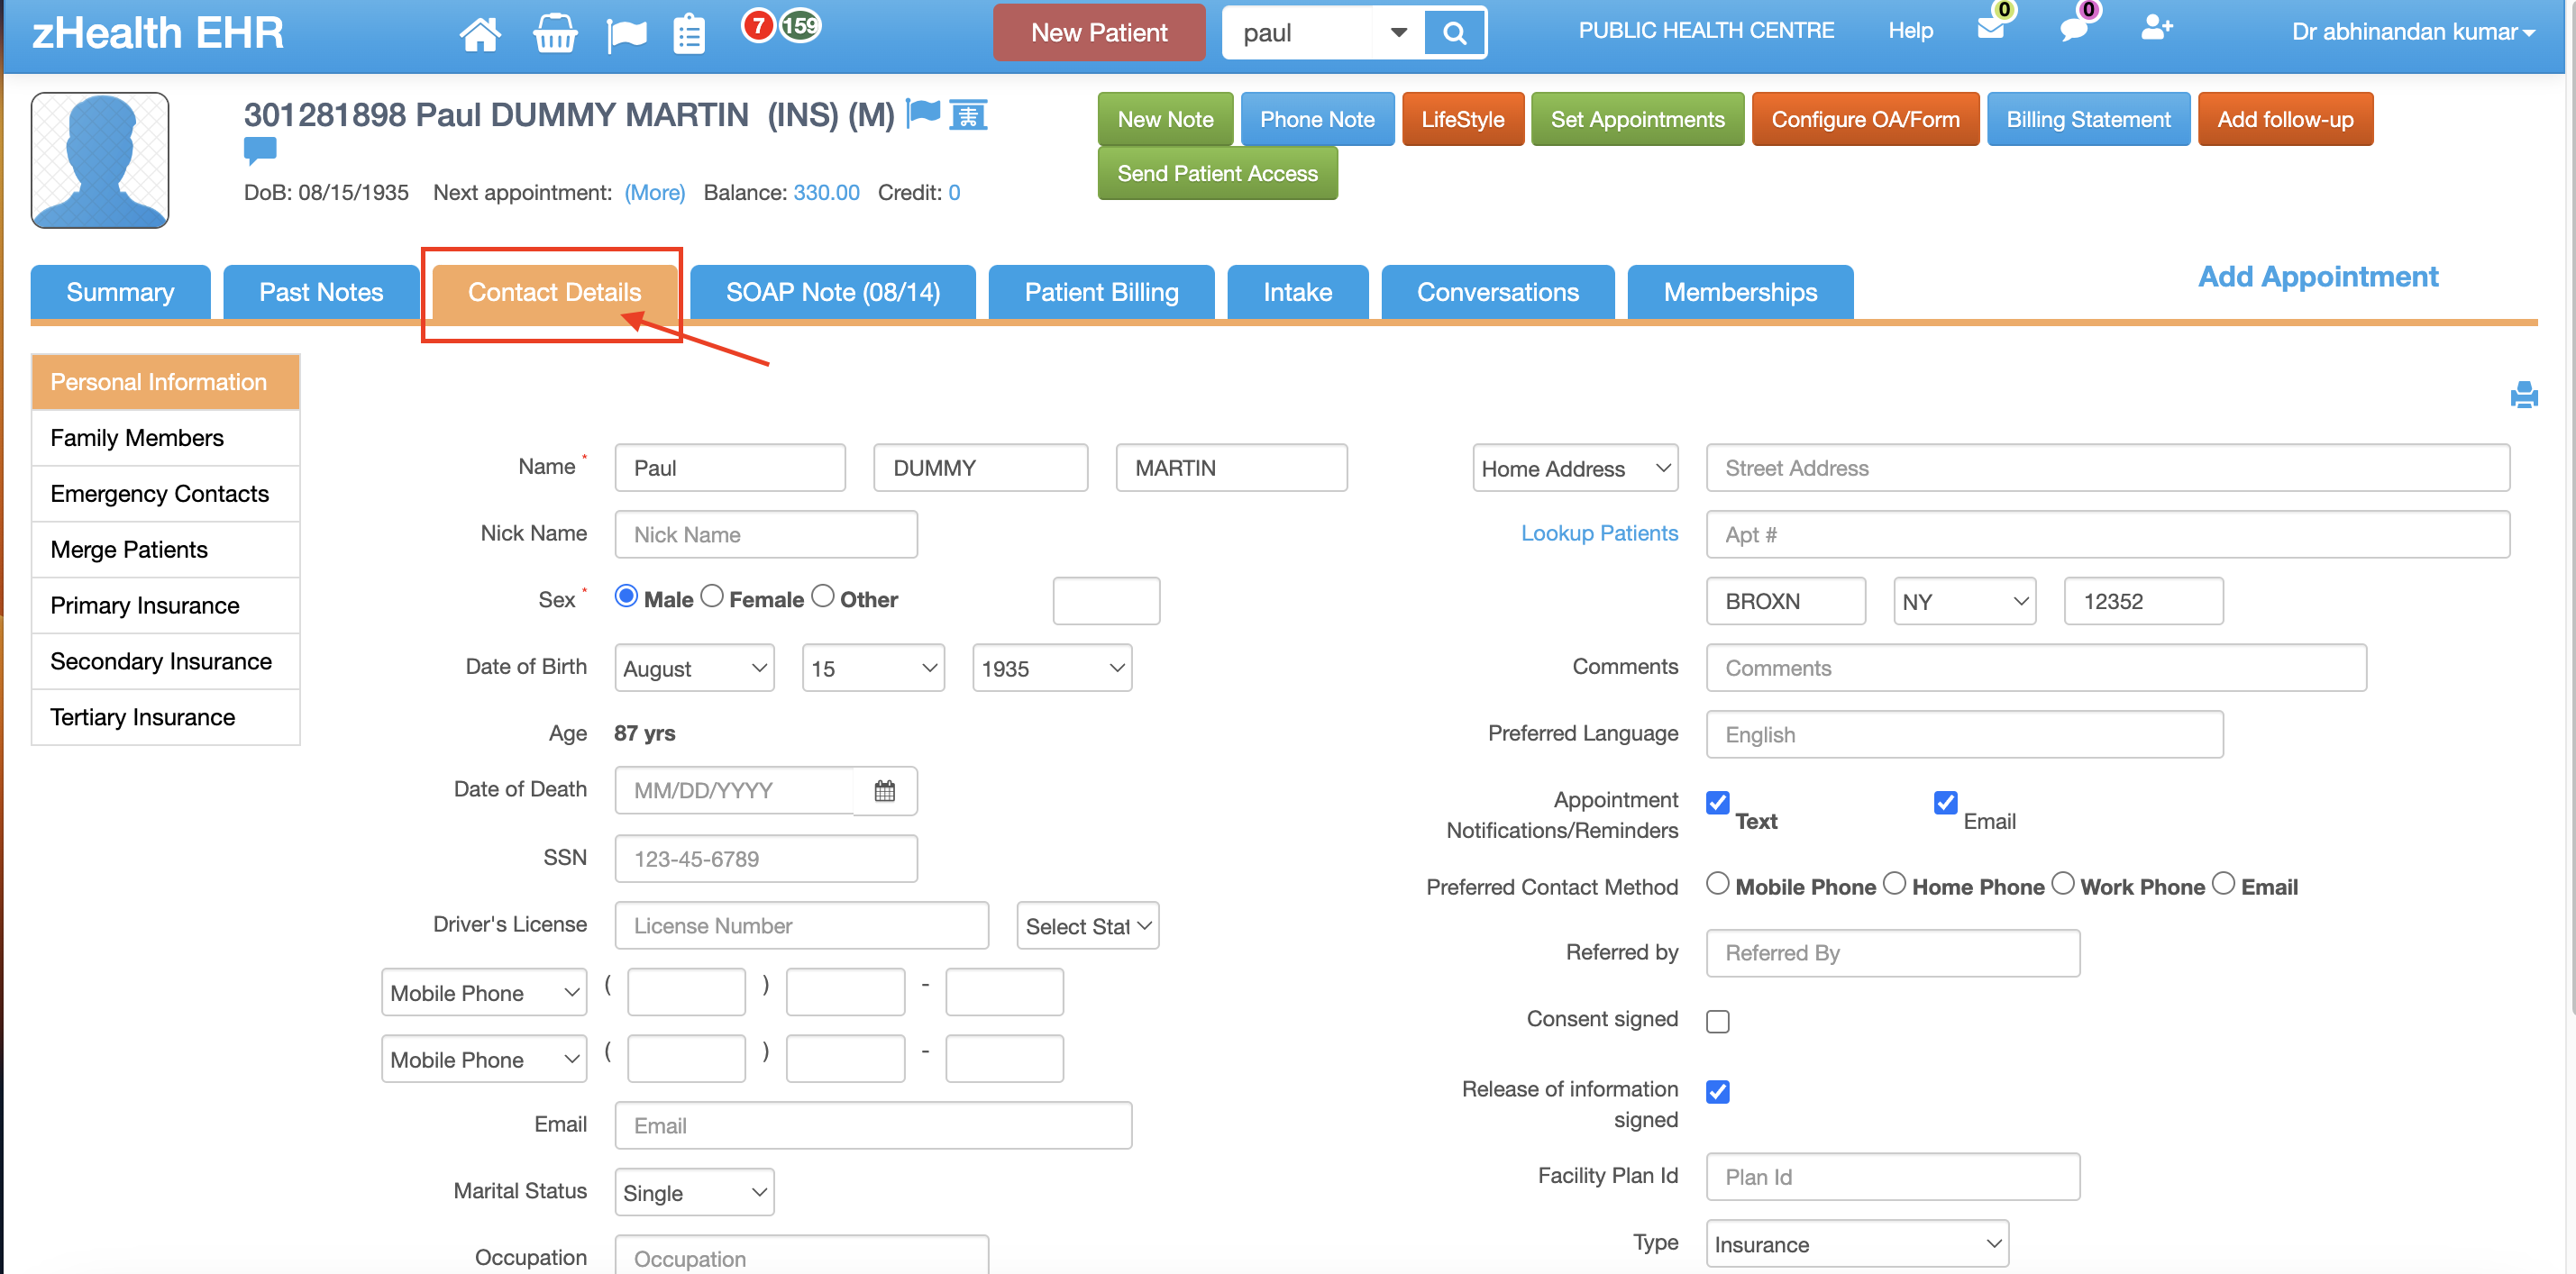Open the mail envelope icon
This screenshot has width=2576, height=1274.
tap(1991, 28)
